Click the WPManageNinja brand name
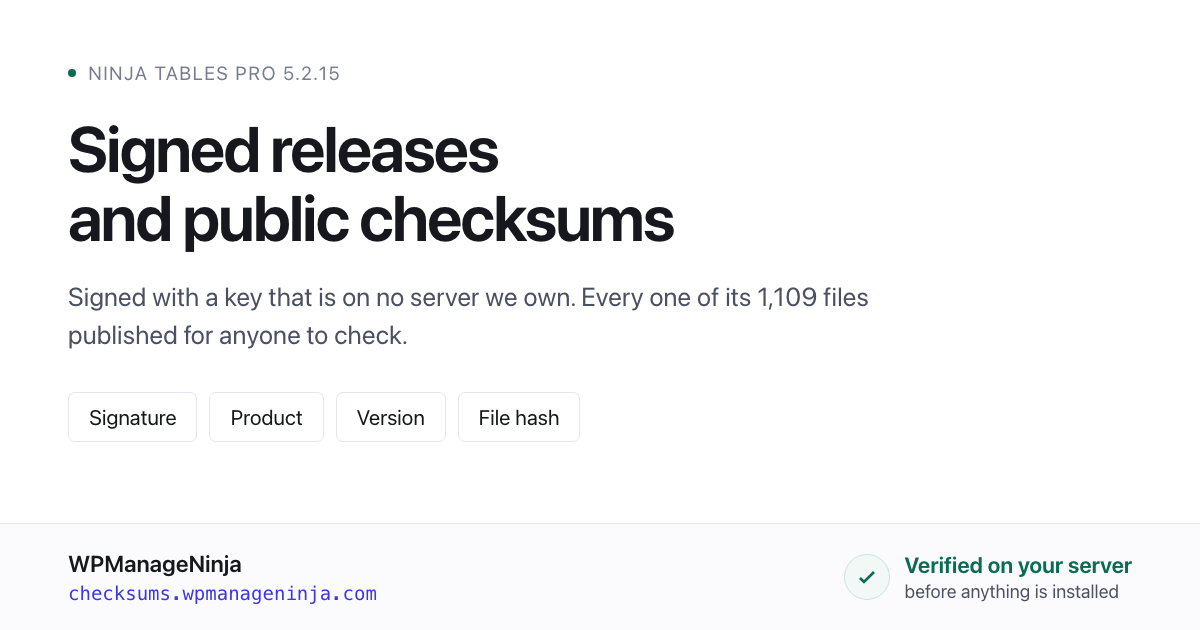 155,564
